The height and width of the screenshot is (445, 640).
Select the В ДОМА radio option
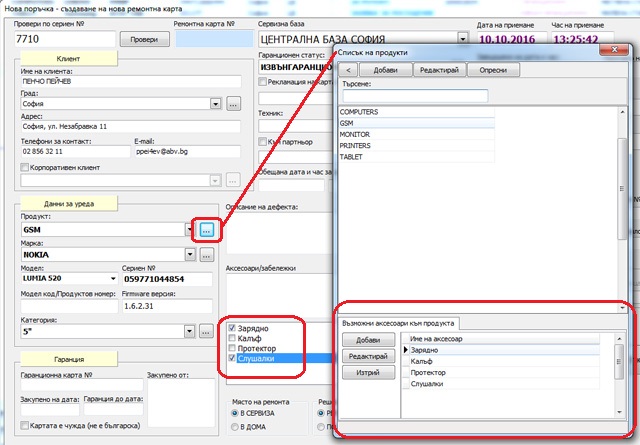(235, 427)
